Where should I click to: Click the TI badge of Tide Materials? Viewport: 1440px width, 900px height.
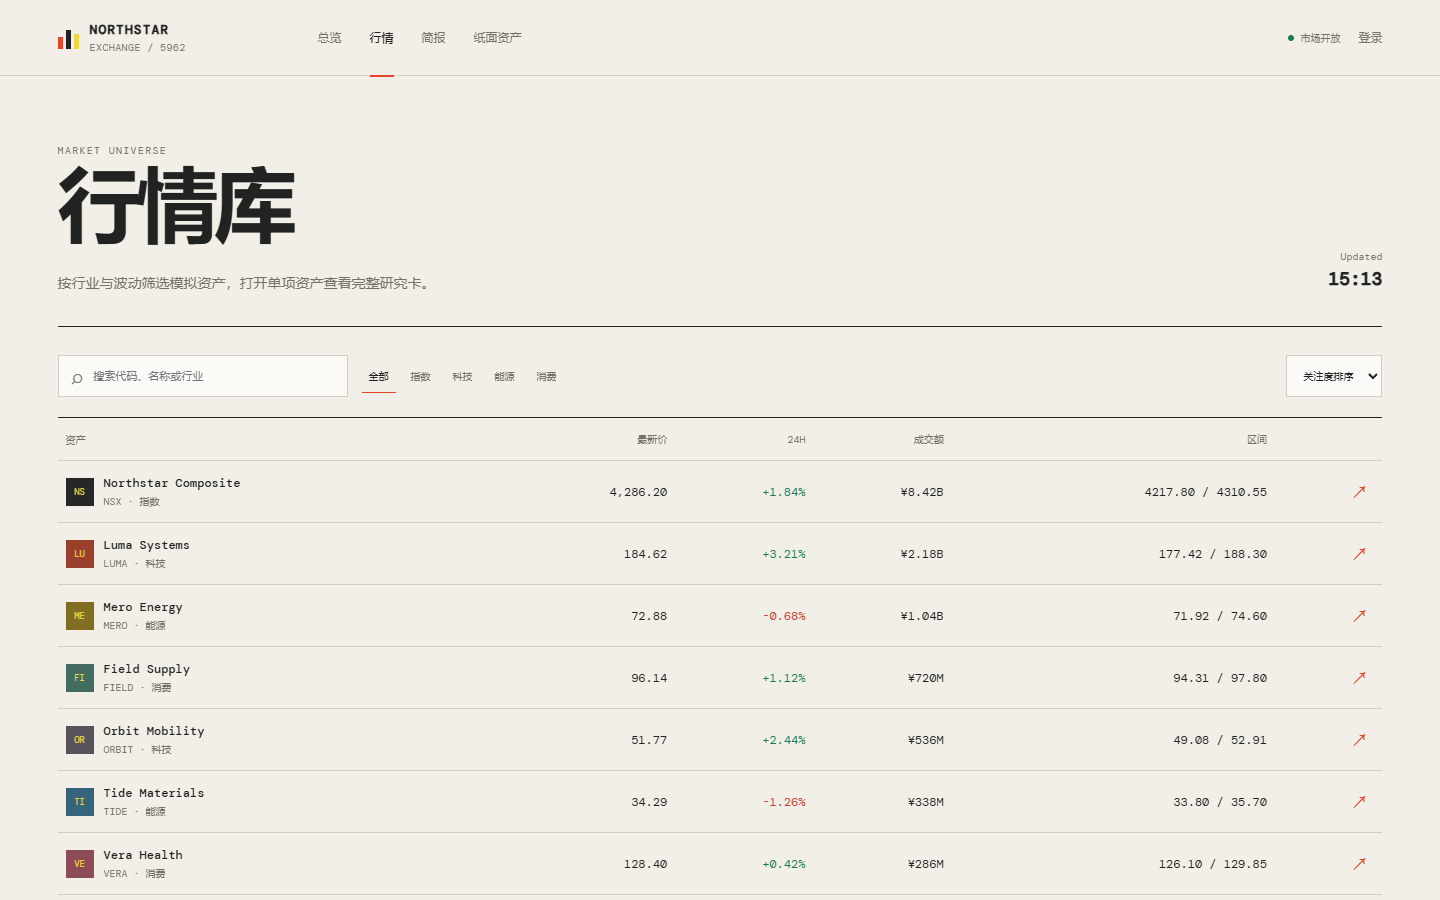80,802
